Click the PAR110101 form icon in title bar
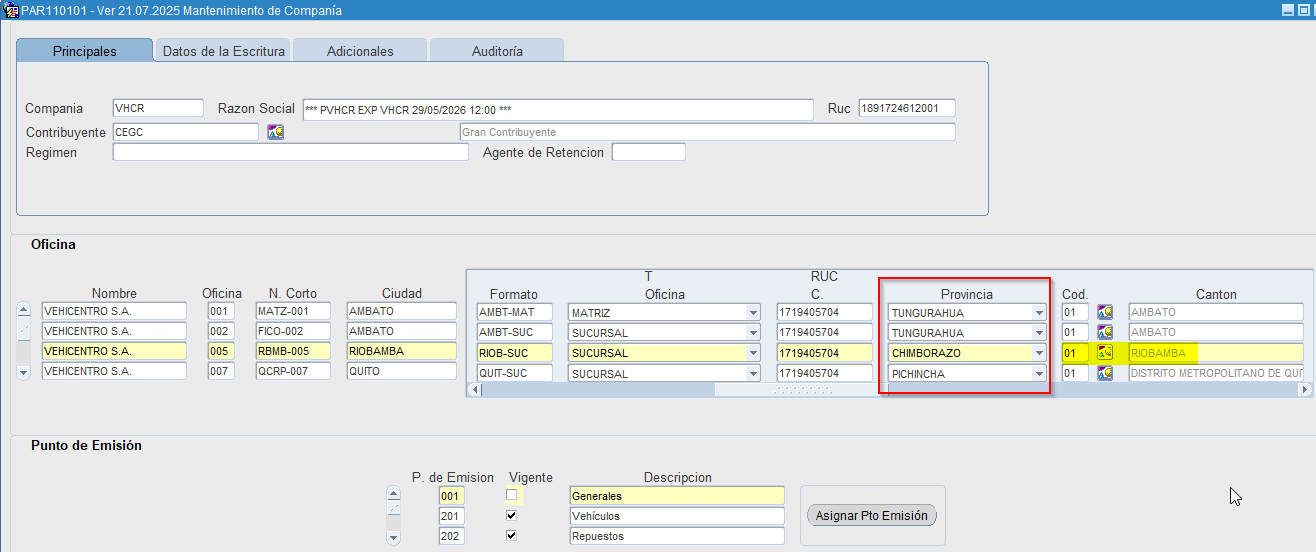Image resolution: width=1316 pixels, height=552 pixels. (x=11, y=10)
